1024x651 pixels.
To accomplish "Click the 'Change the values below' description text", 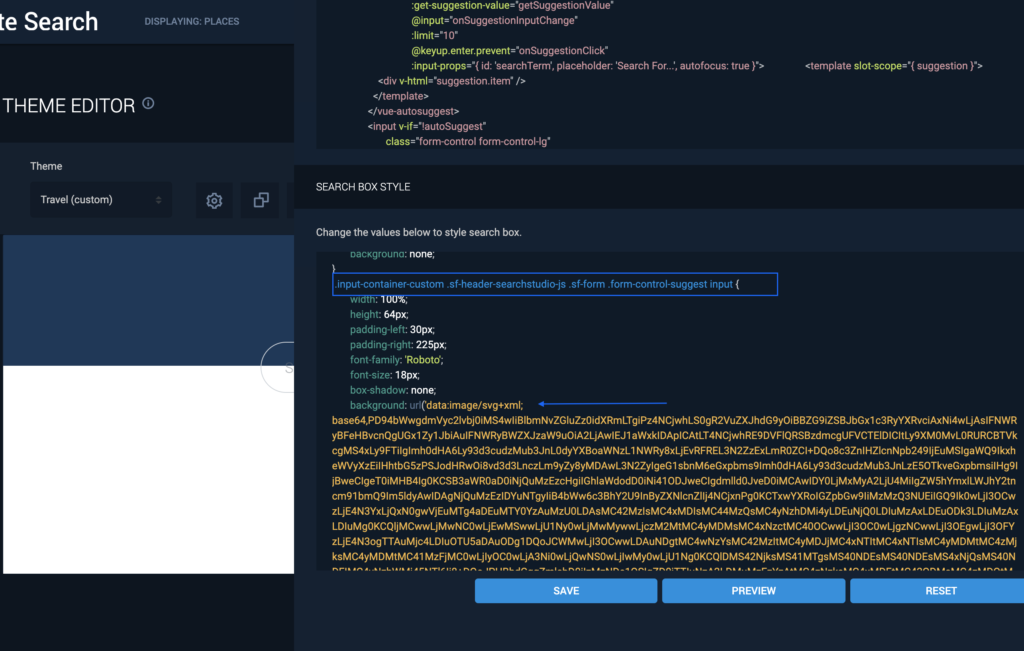I will (419, 232).
